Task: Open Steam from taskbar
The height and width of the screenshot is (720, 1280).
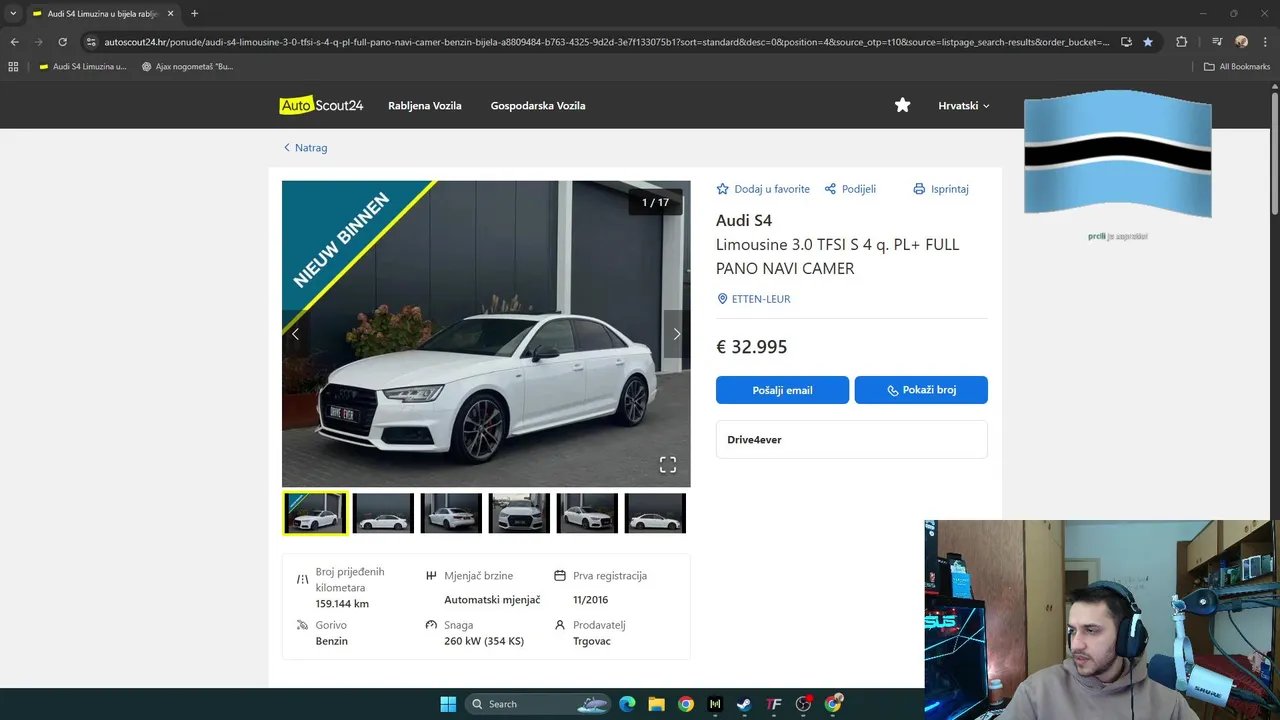Action: coord(744,704)
